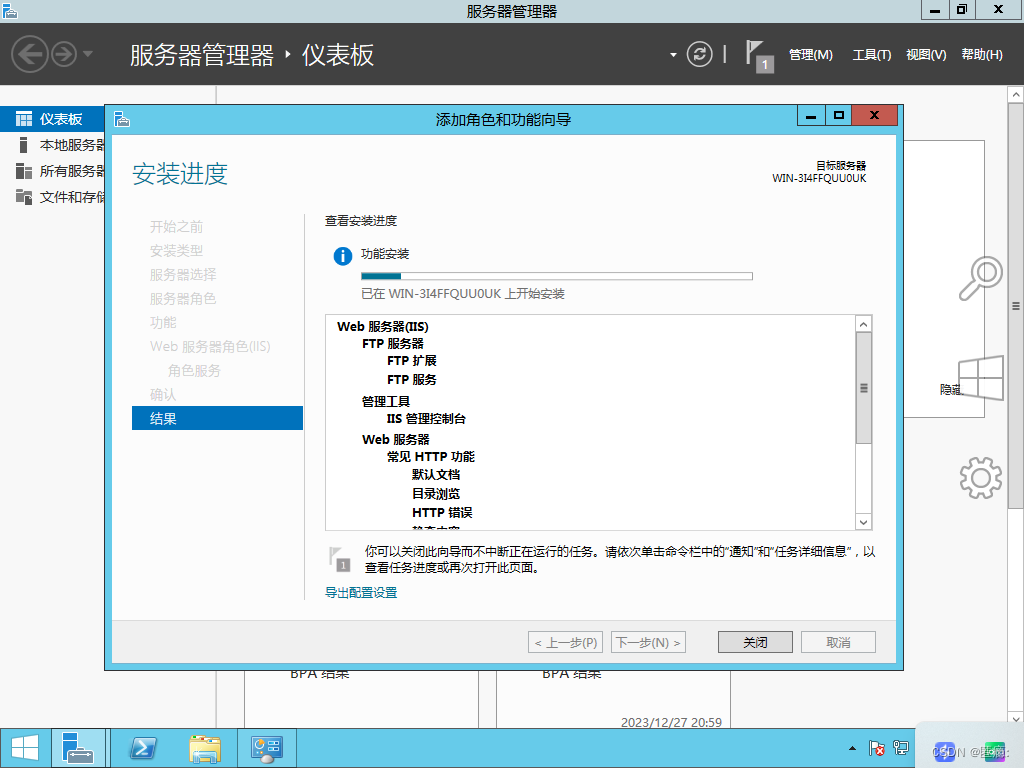Select the 确认 wizard step
Image resolution: width=1024 pixels, height=768 pixels.
(163, 394)
